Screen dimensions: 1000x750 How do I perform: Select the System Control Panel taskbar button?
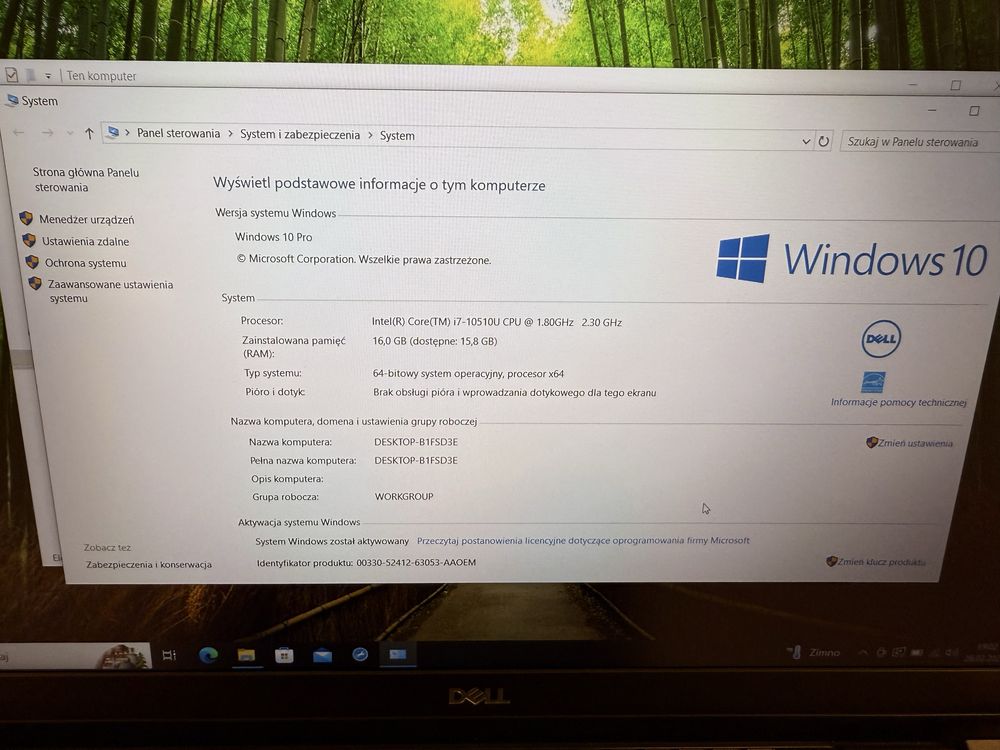(x=398, y=654)
